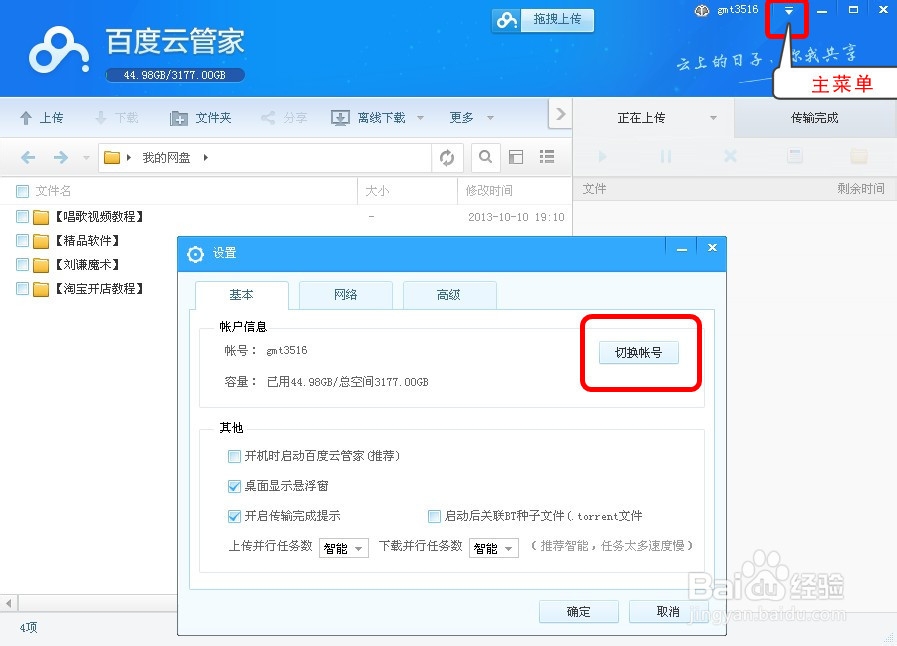This screenshot has width=897, height=646.
Task: Click the 上传 upload toolbar button
Action: [x=42, y=118]
